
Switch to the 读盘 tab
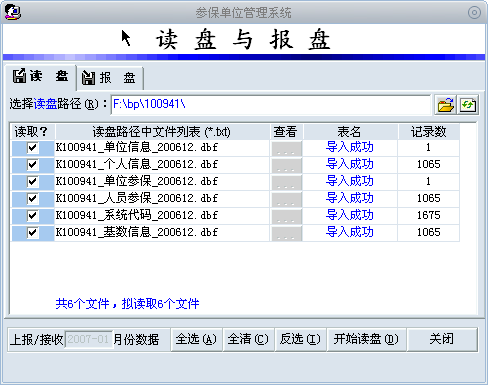[x=41, y=76]
